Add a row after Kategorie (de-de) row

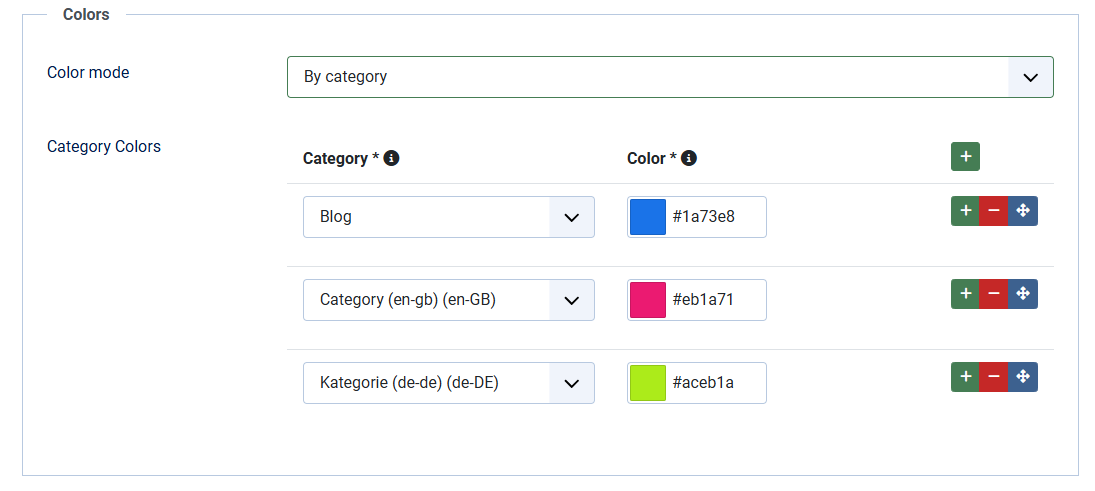tap(965, 377)
